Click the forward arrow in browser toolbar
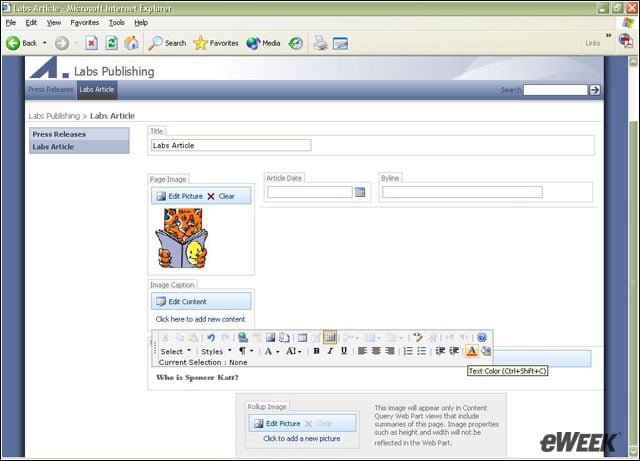This screenshot has width=640, height=461. coord(62,43)
